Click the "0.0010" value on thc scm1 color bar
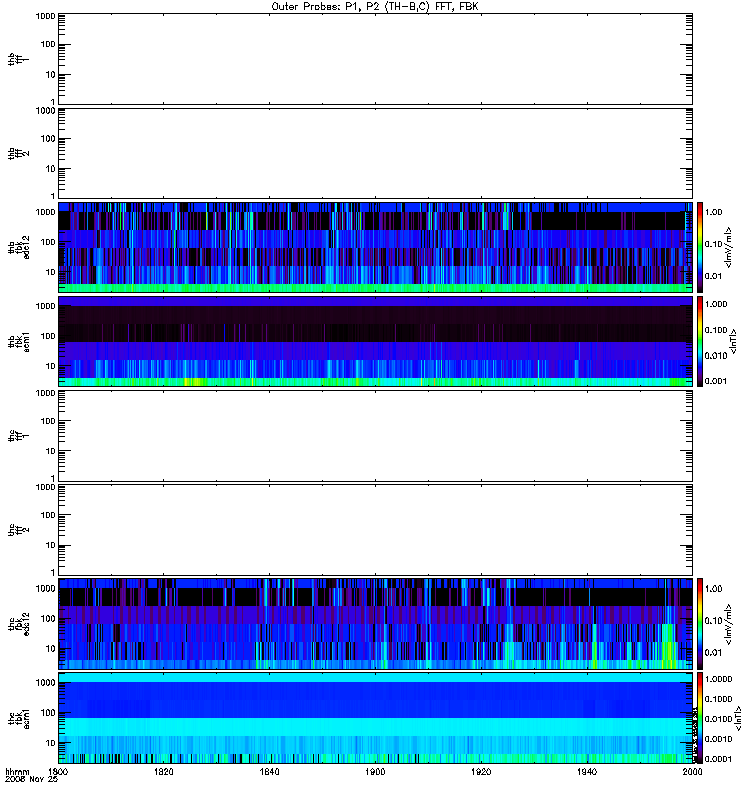The height and width of the screenshot is (800, 750). (x=718, y=739)
